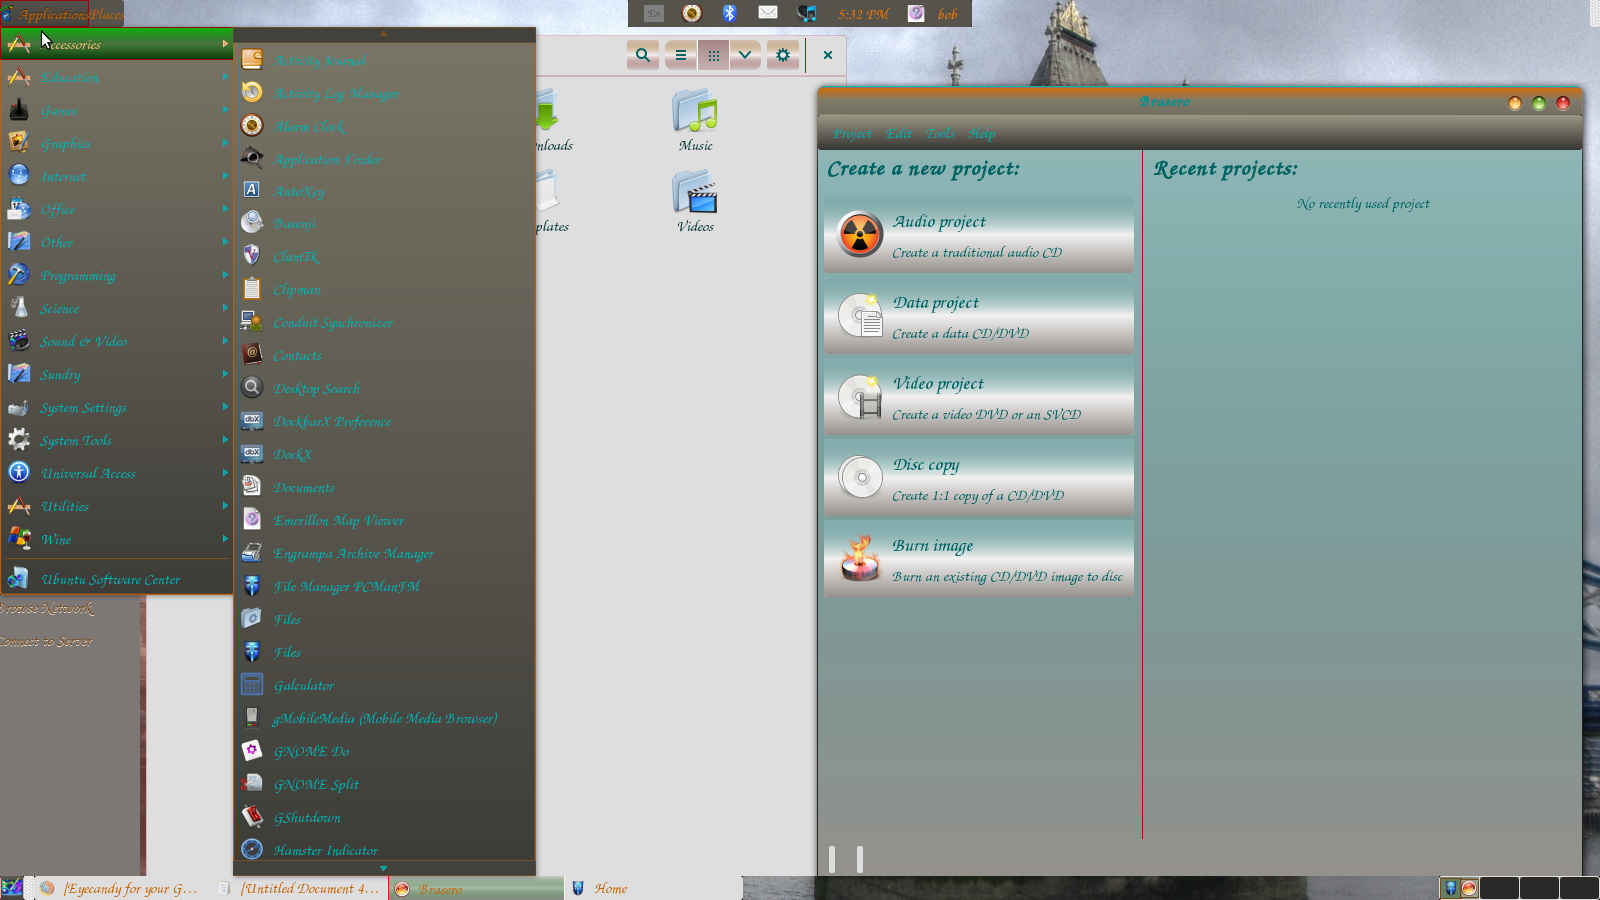The width and height of the screenshot is (1600, 900).
Task: Create a Data project in Brasero
Action: coord(979,316)
